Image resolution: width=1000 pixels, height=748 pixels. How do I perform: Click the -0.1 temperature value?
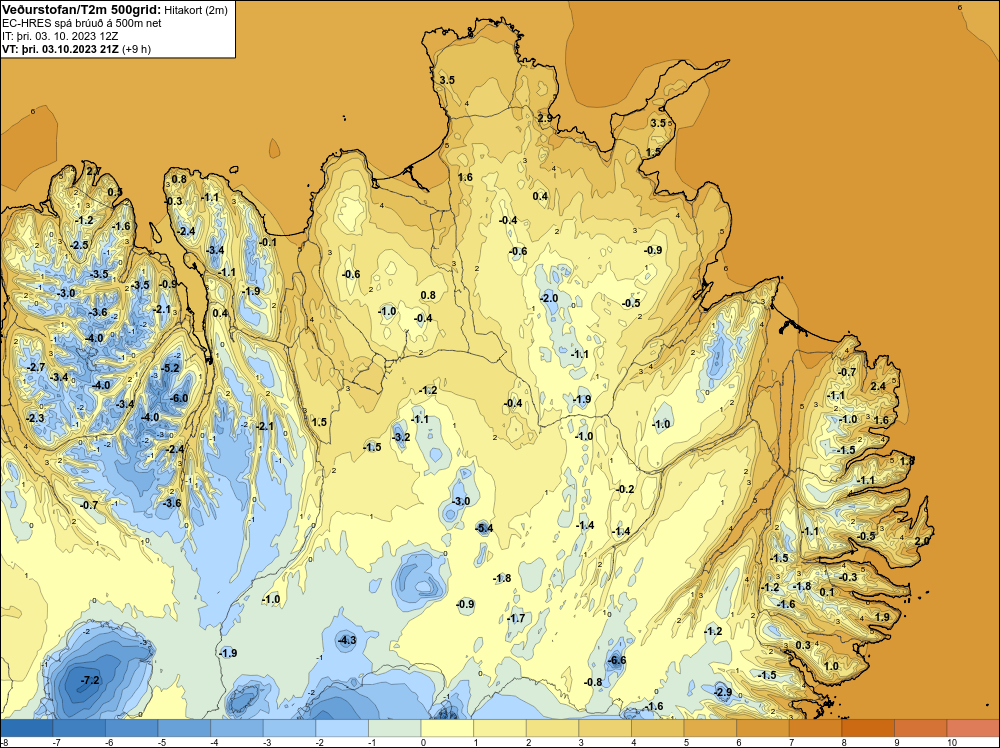[267, 242]
